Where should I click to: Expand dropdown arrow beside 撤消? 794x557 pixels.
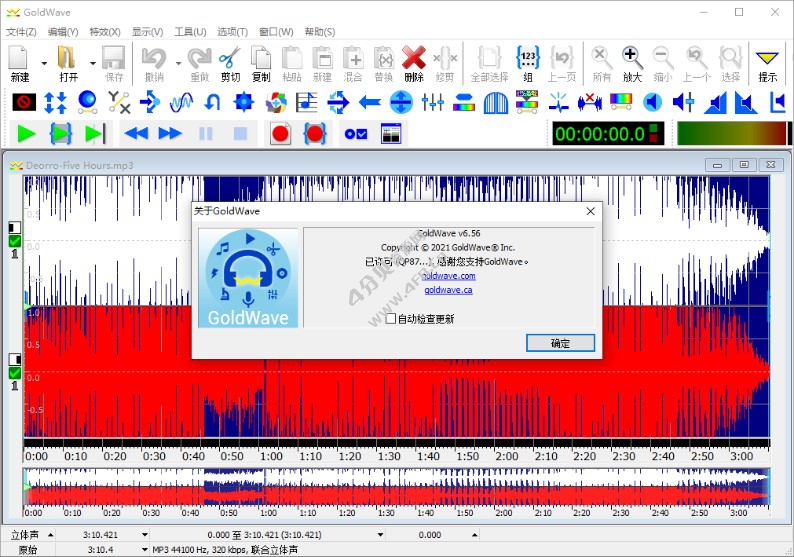(179, 63)
